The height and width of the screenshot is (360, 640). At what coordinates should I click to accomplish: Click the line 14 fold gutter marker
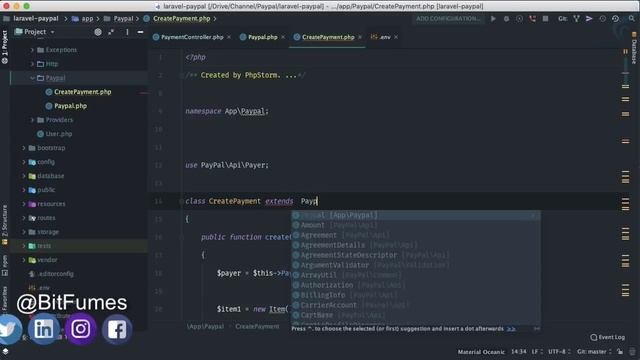(x=181, y=201)
